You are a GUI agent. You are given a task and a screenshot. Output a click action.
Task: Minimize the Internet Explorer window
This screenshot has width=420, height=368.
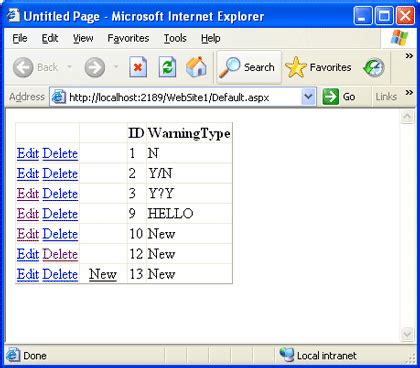click(363, 16)
